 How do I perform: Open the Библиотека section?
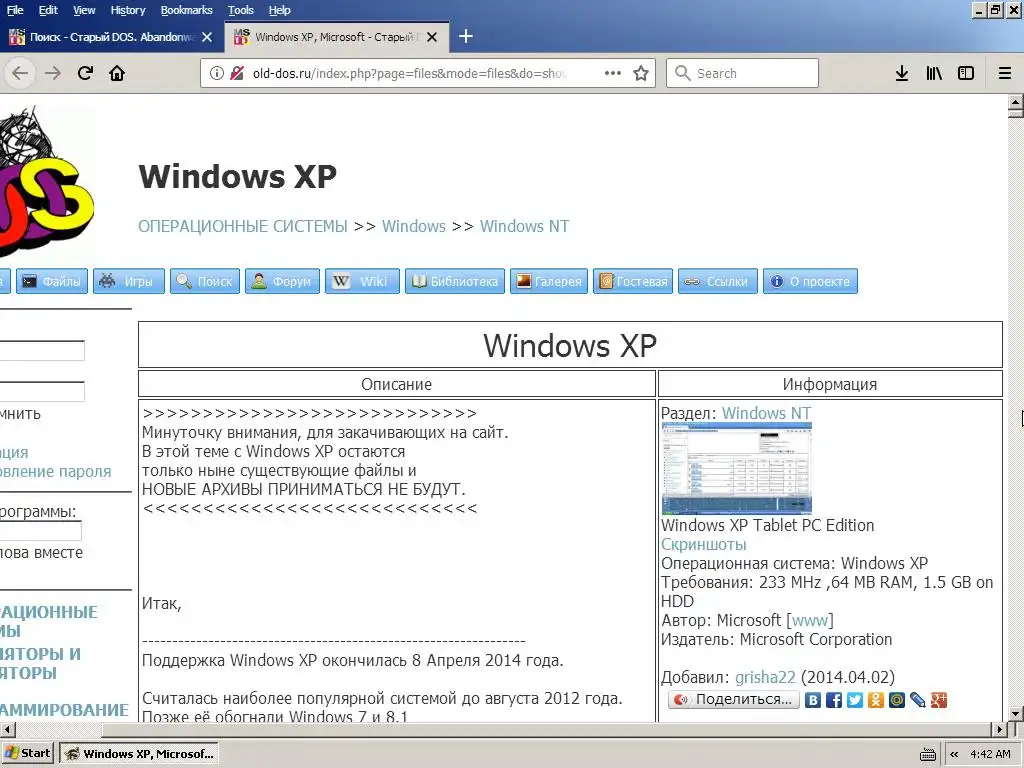[x=455, y=281]
